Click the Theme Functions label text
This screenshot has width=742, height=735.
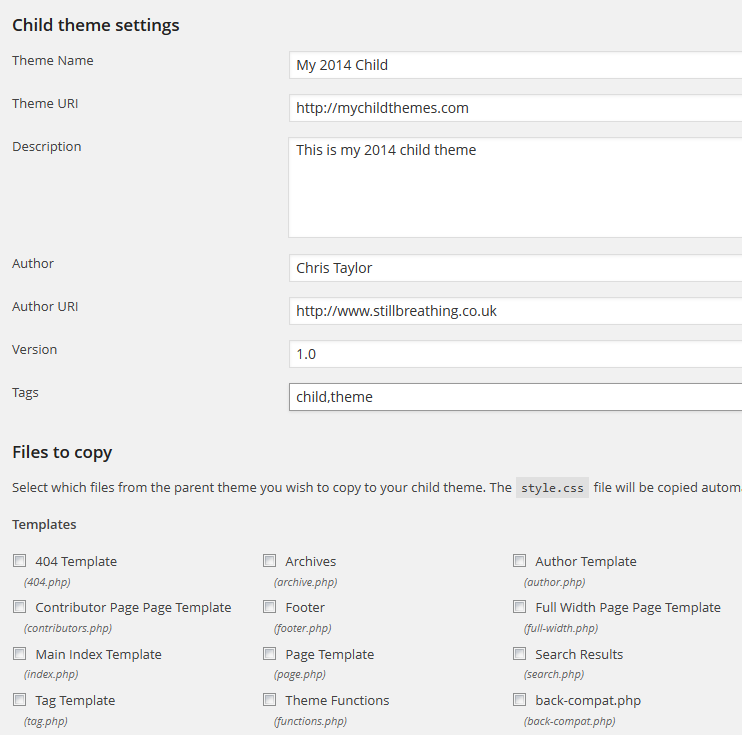point(337,700)
